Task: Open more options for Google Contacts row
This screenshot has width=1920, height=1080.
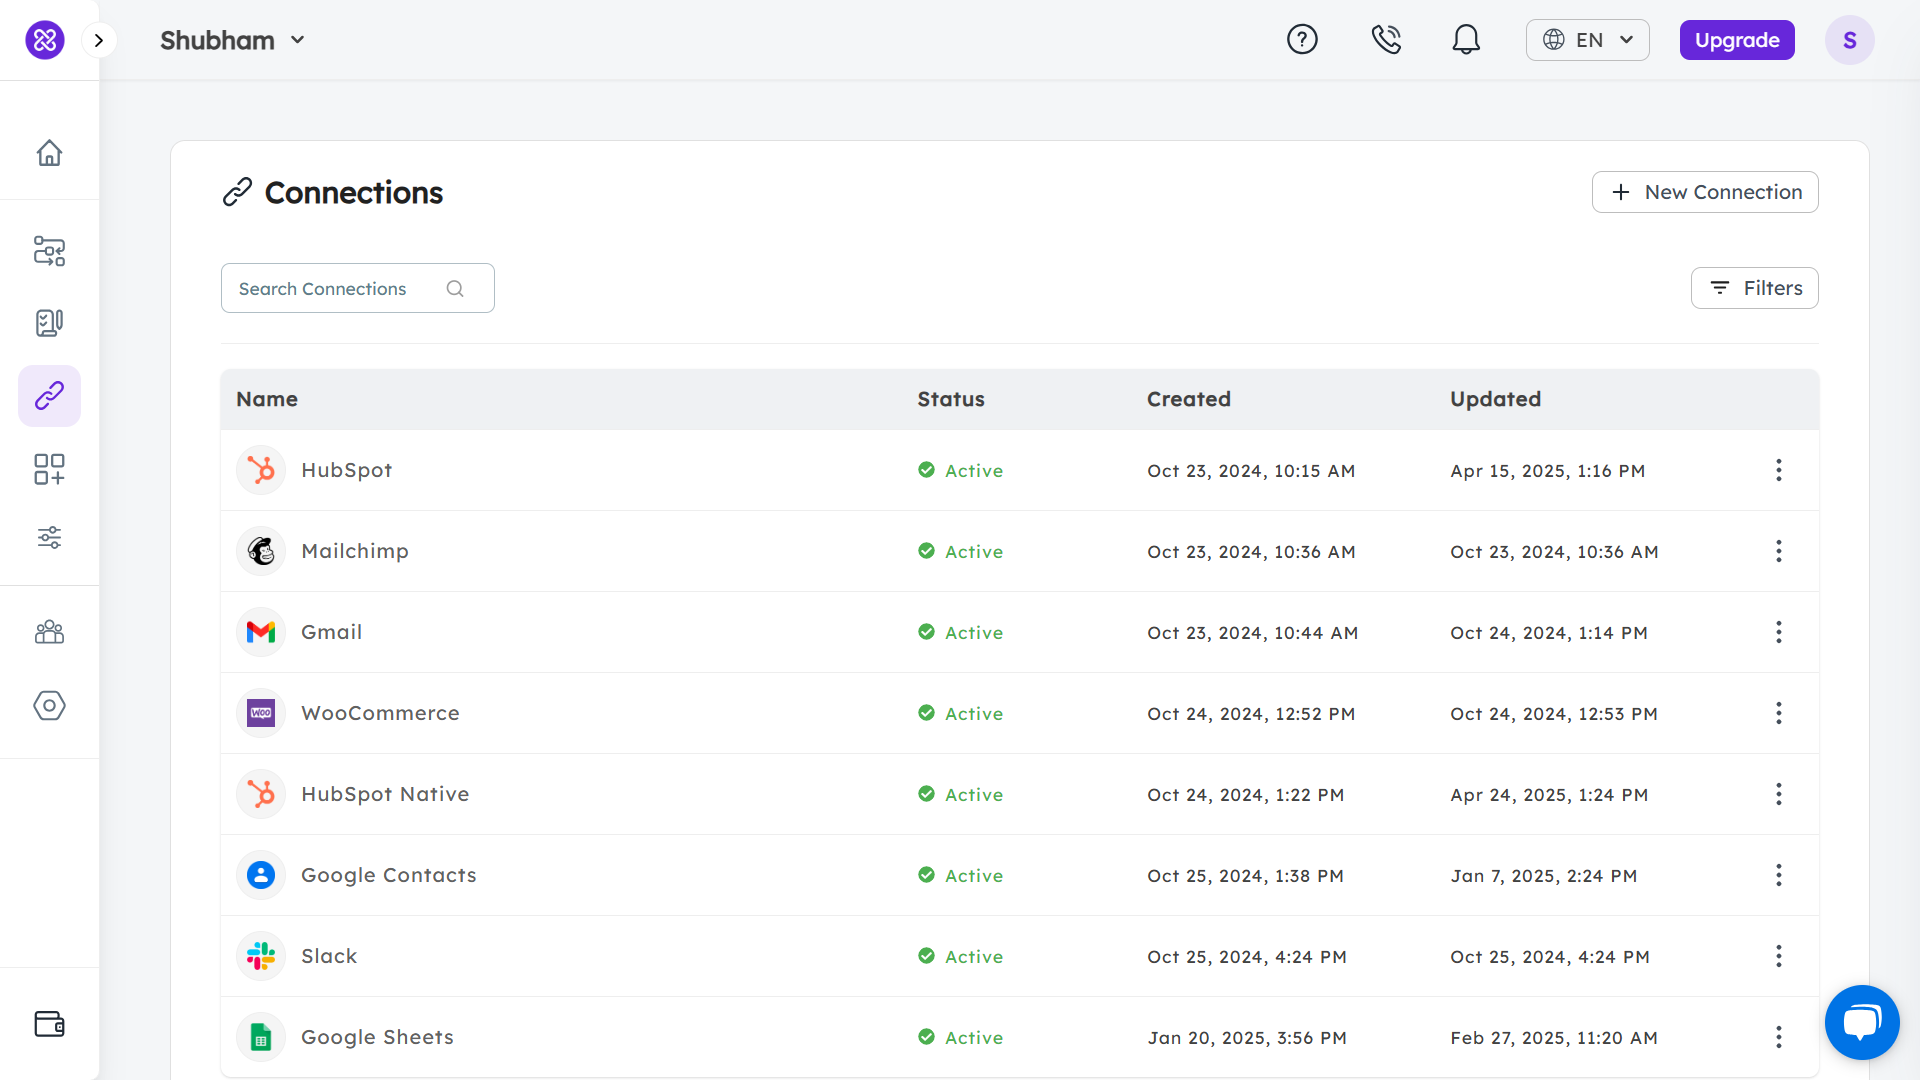Action: (1778, 875)
